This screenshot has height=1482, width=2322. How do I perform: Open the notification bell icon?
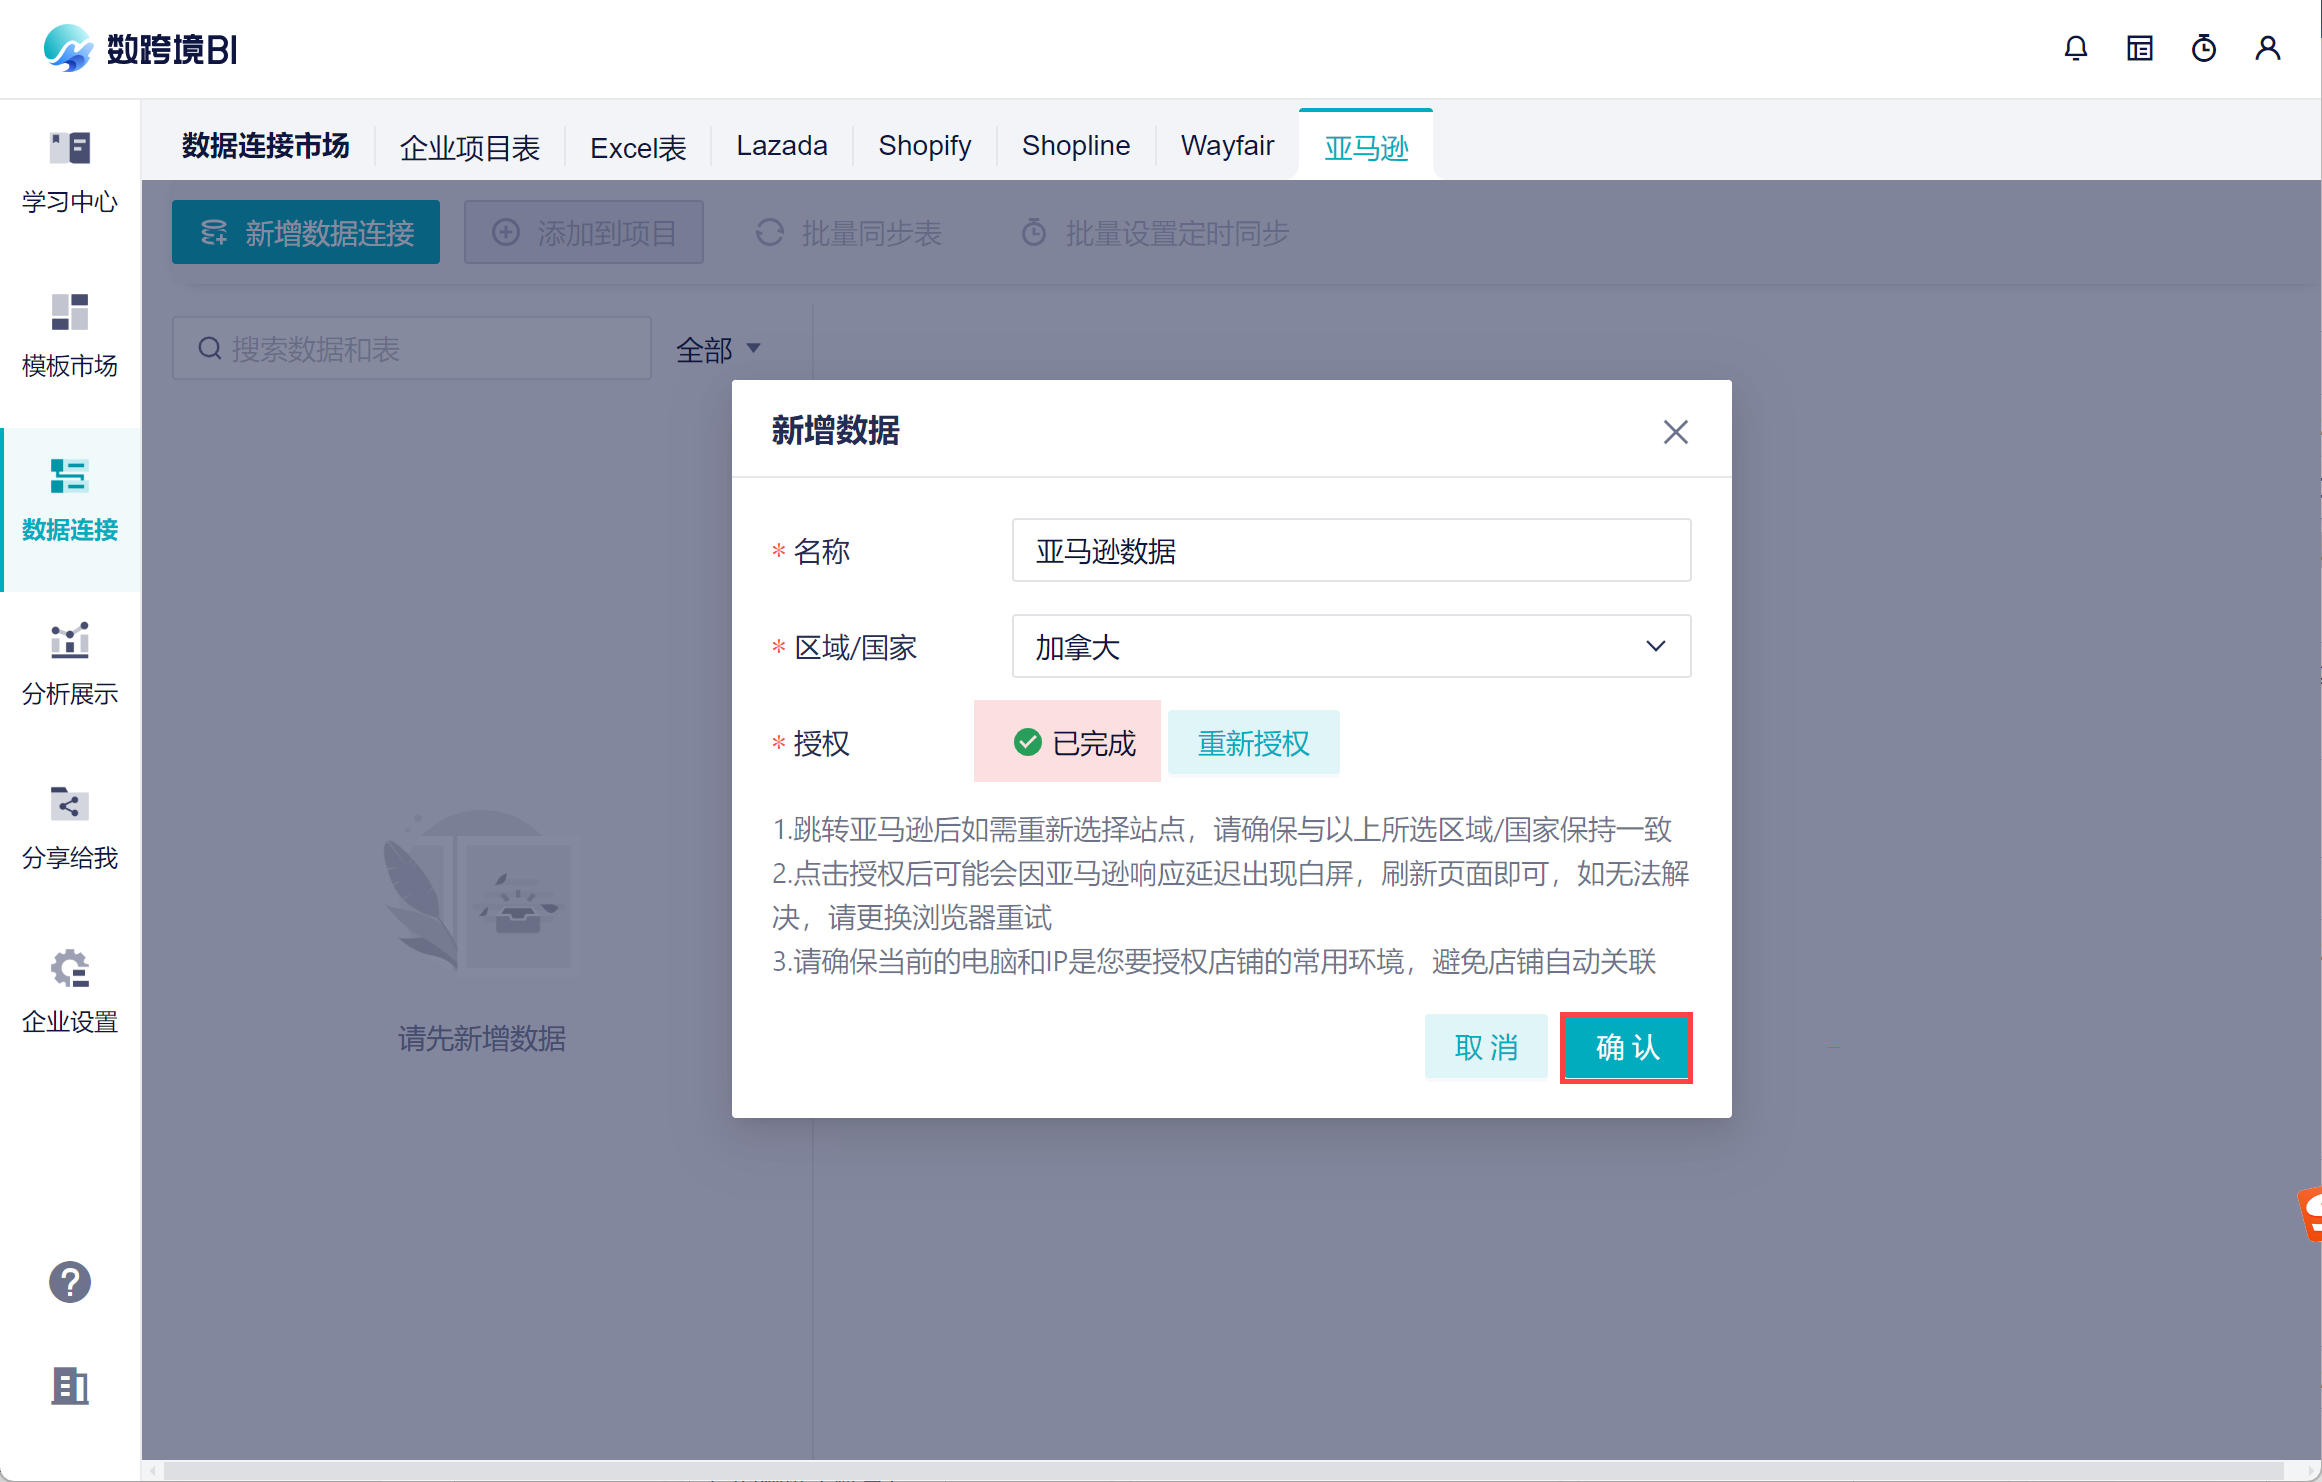click(x=2075, y=48)
